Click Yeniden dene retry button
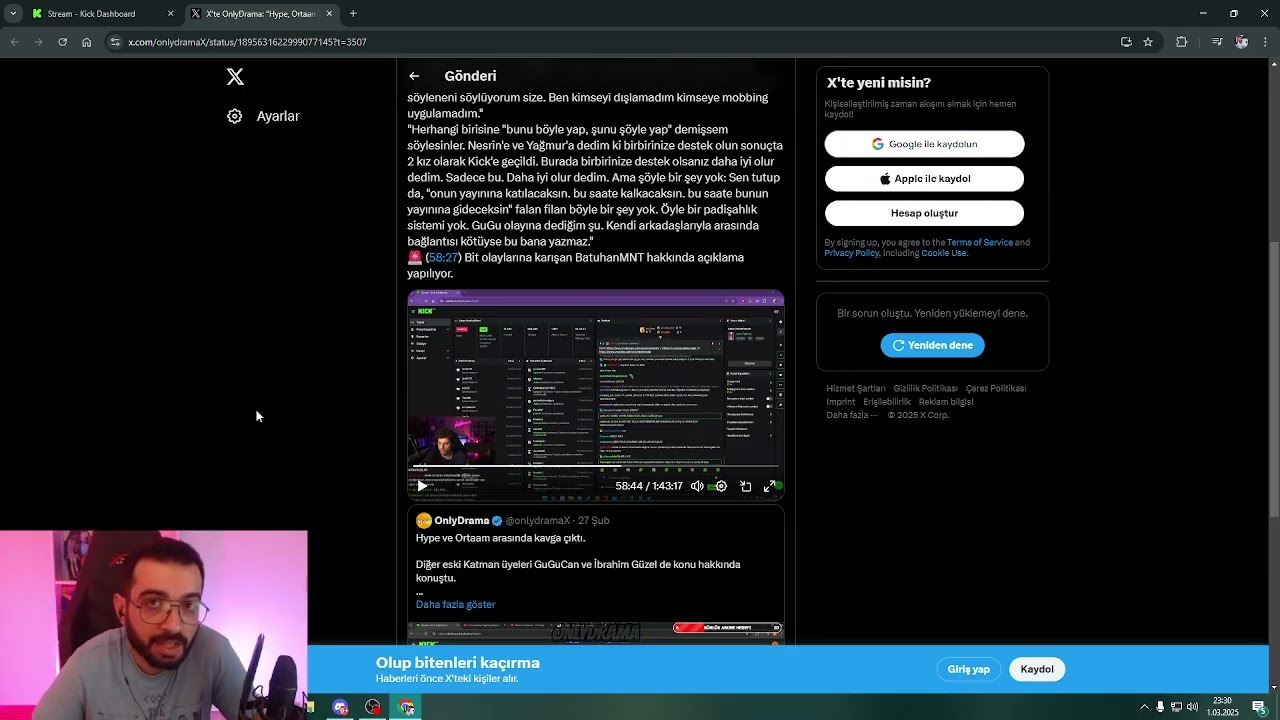The image size is (1280, 720). pos(932,345)
